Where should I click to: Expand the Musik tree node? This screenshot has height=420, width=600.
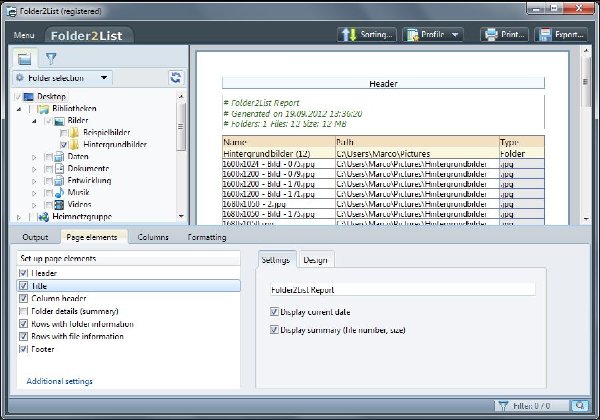click(34, 193)
